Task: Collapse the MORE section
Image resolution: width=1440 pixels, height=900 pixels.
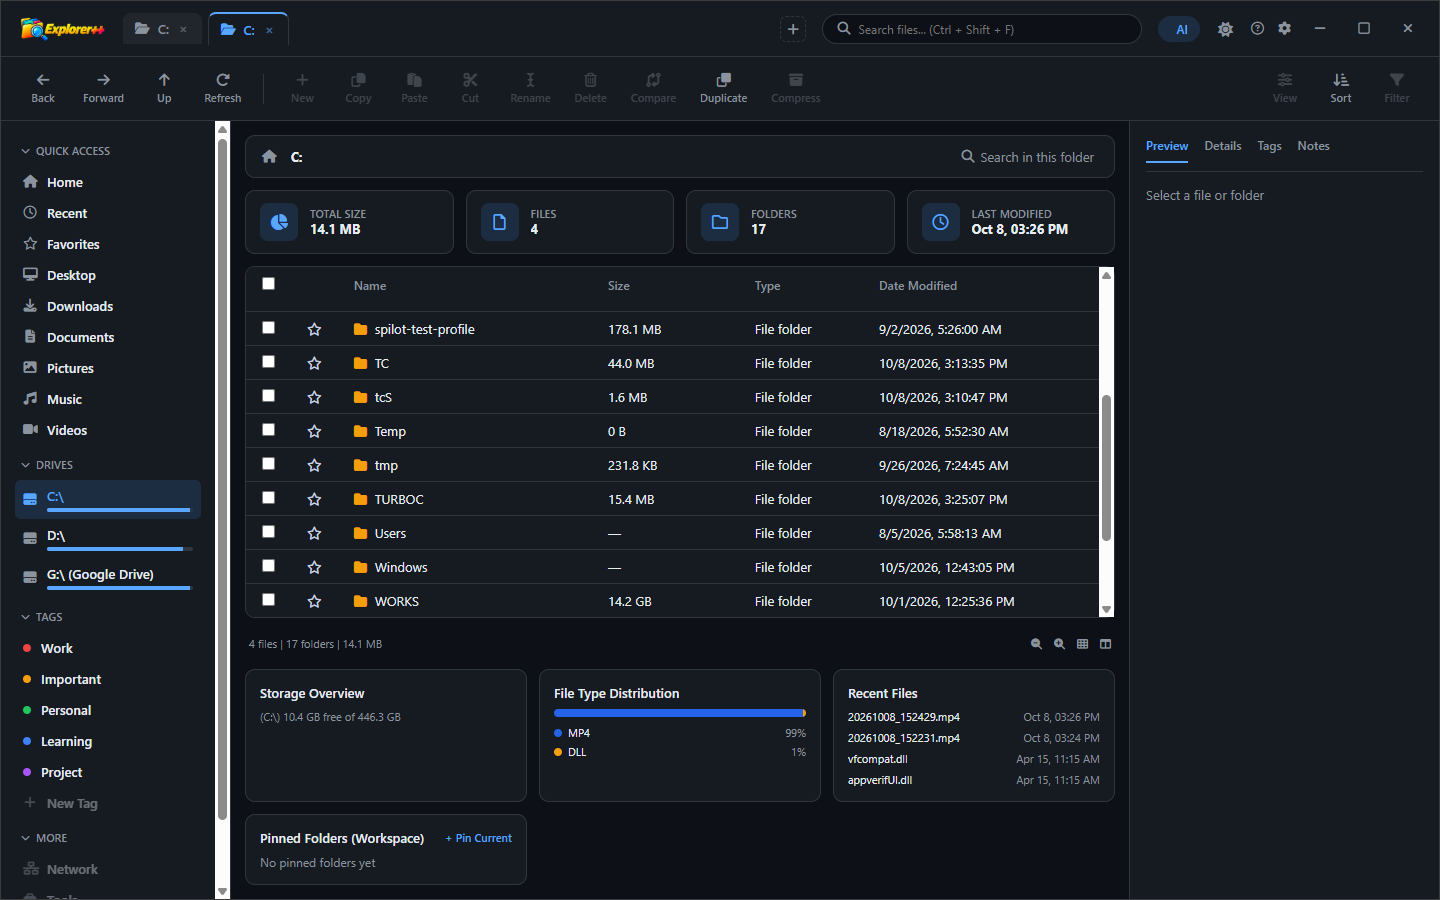Action: click(26, 838)
